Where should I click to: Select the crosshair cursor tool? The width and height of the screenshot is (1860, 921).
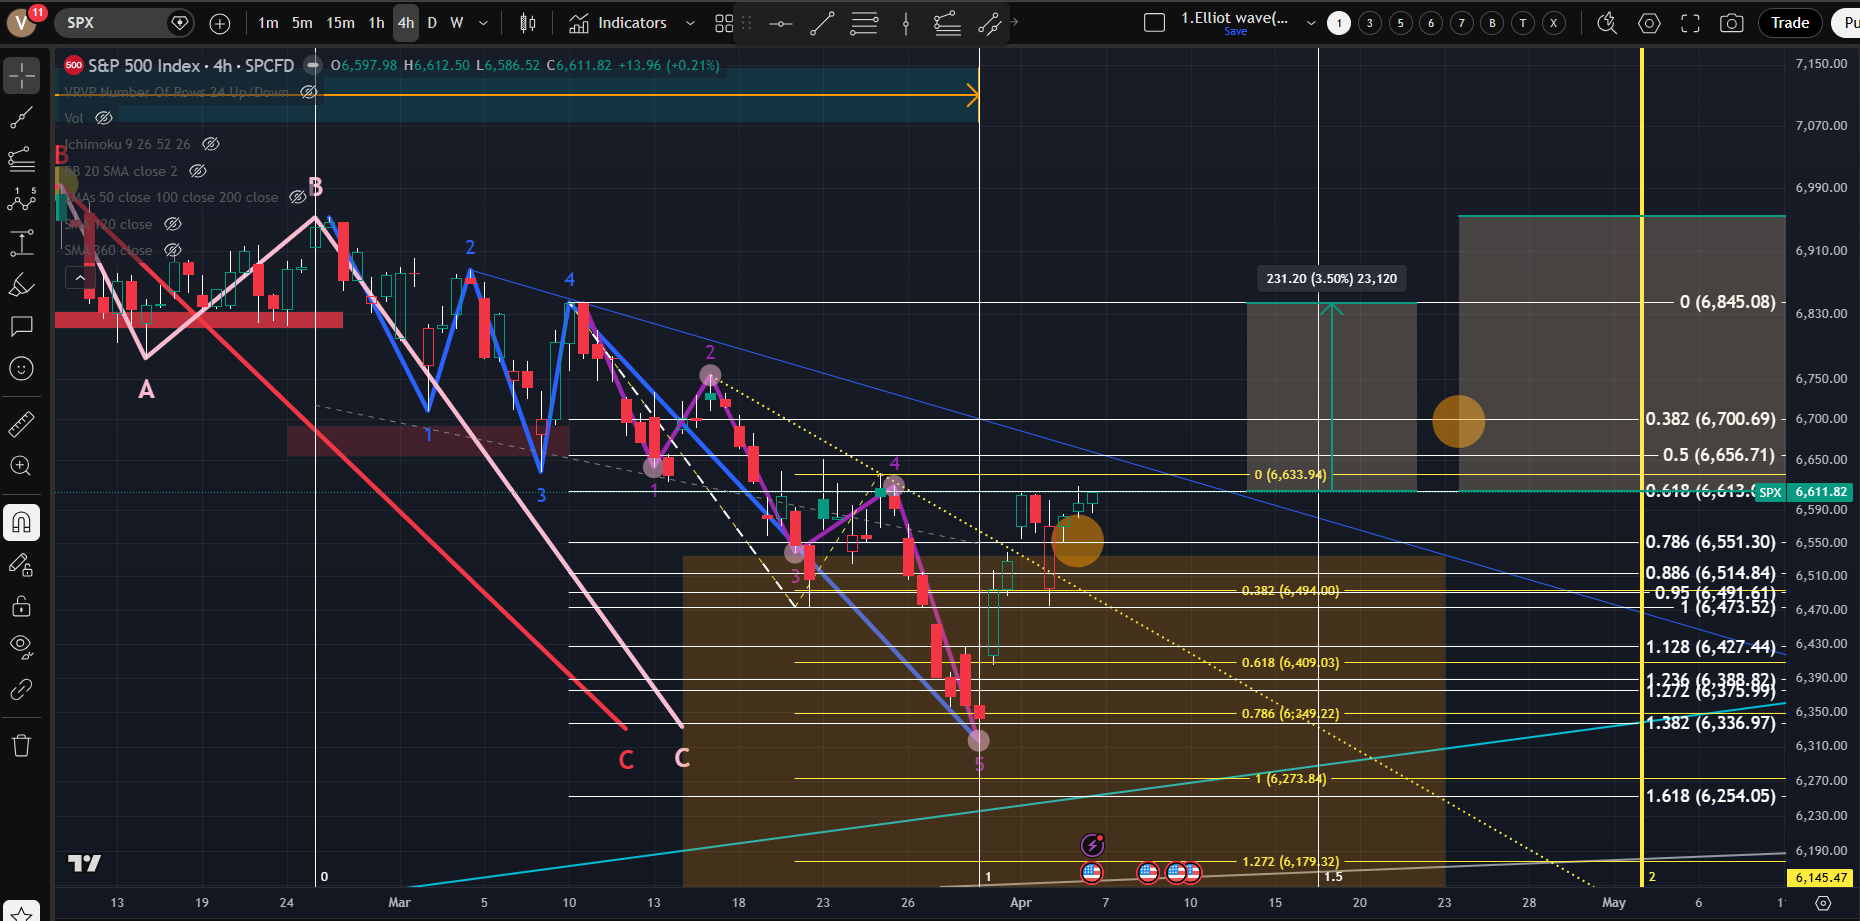point(22,76)
